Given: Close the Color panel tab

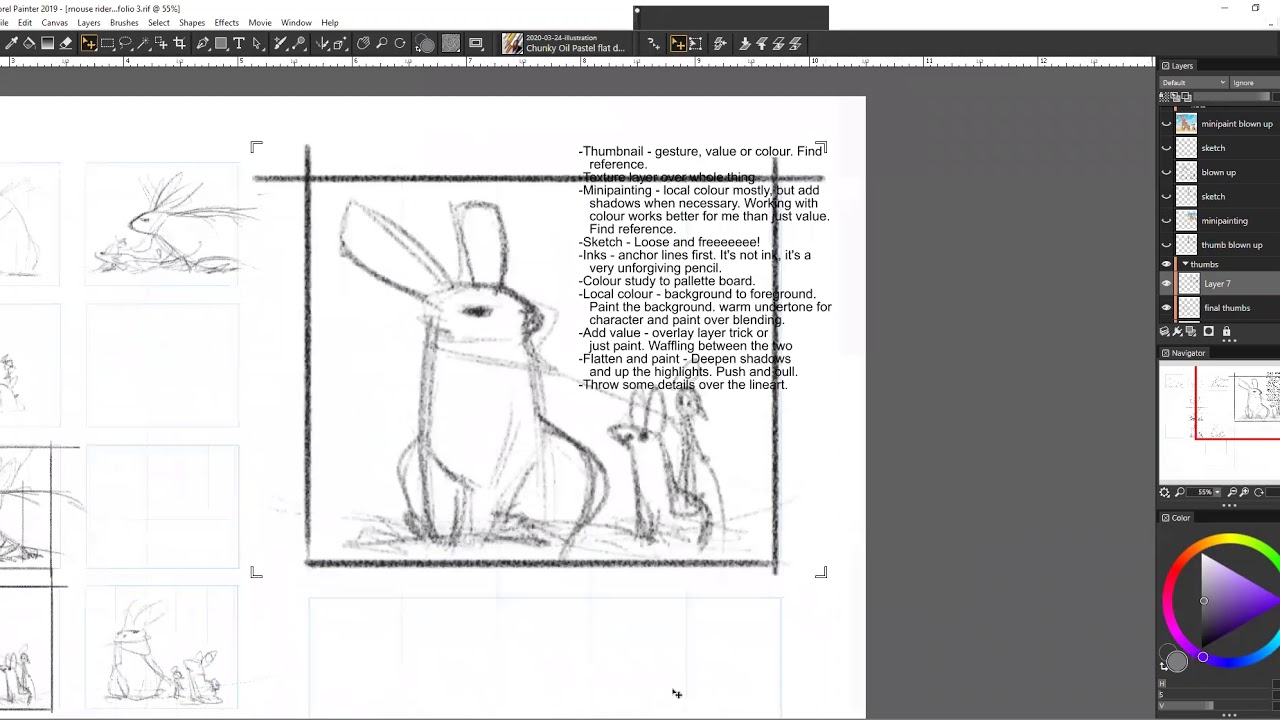Looking at the screenshot, I should [x=1165, y=518].
